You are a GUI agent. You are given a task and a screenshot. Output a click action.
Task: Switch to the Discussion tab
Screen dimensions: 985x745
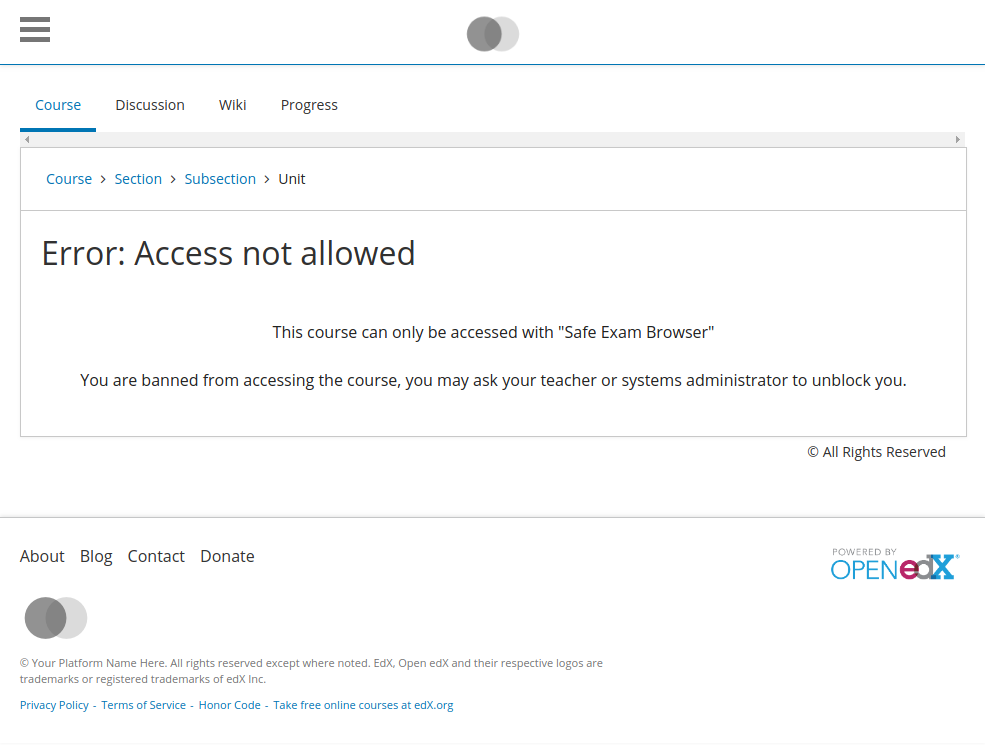150,105
